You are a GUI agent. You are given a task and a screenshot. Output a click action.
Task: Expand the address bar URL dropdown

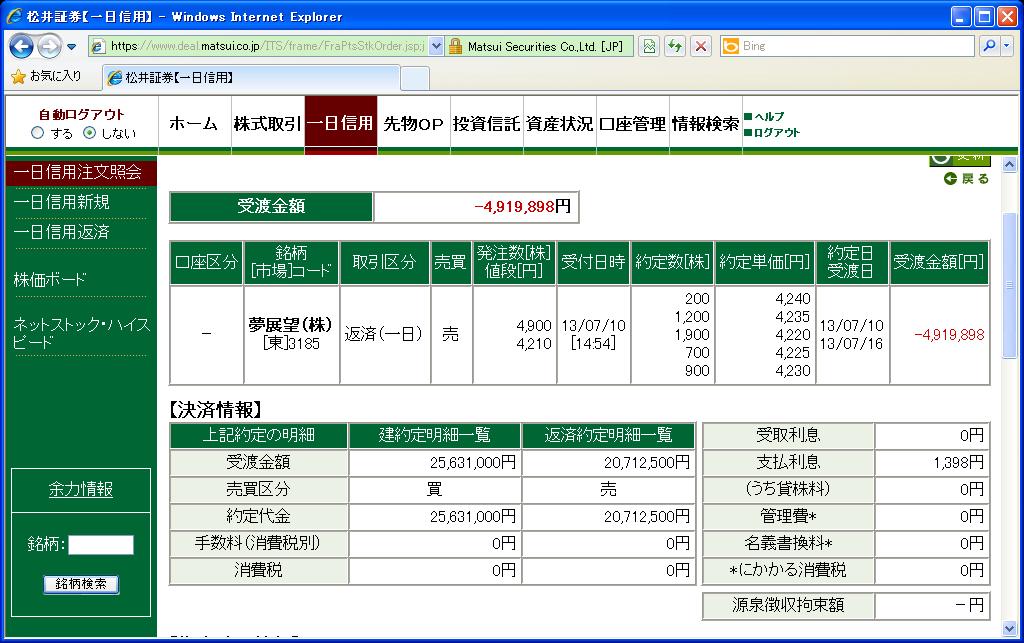(436, 46)
